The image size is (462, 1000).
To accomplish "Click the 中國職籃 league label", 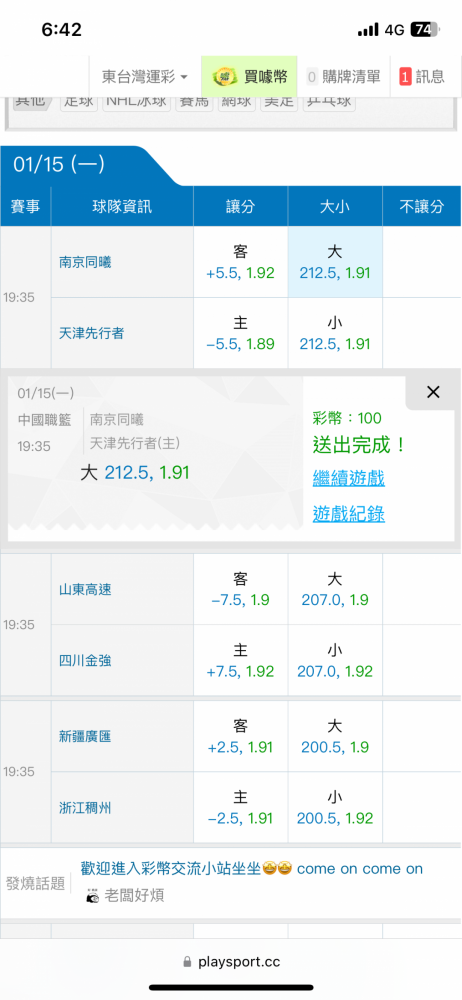I will tap(45, 419).
